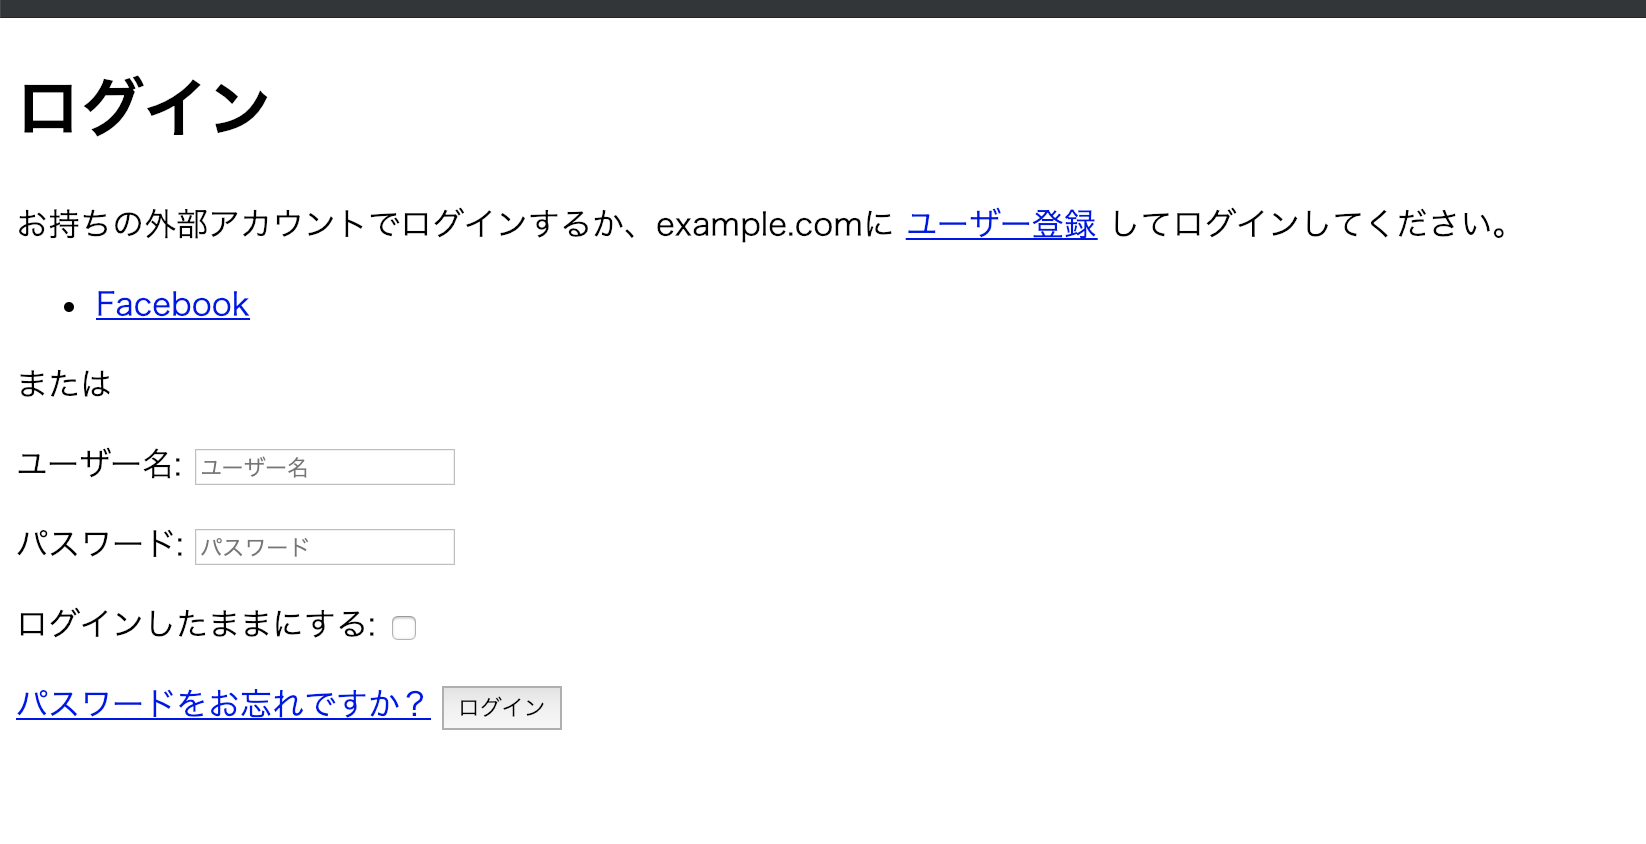Click the dark bar at page top

click(x=823, y=8)
